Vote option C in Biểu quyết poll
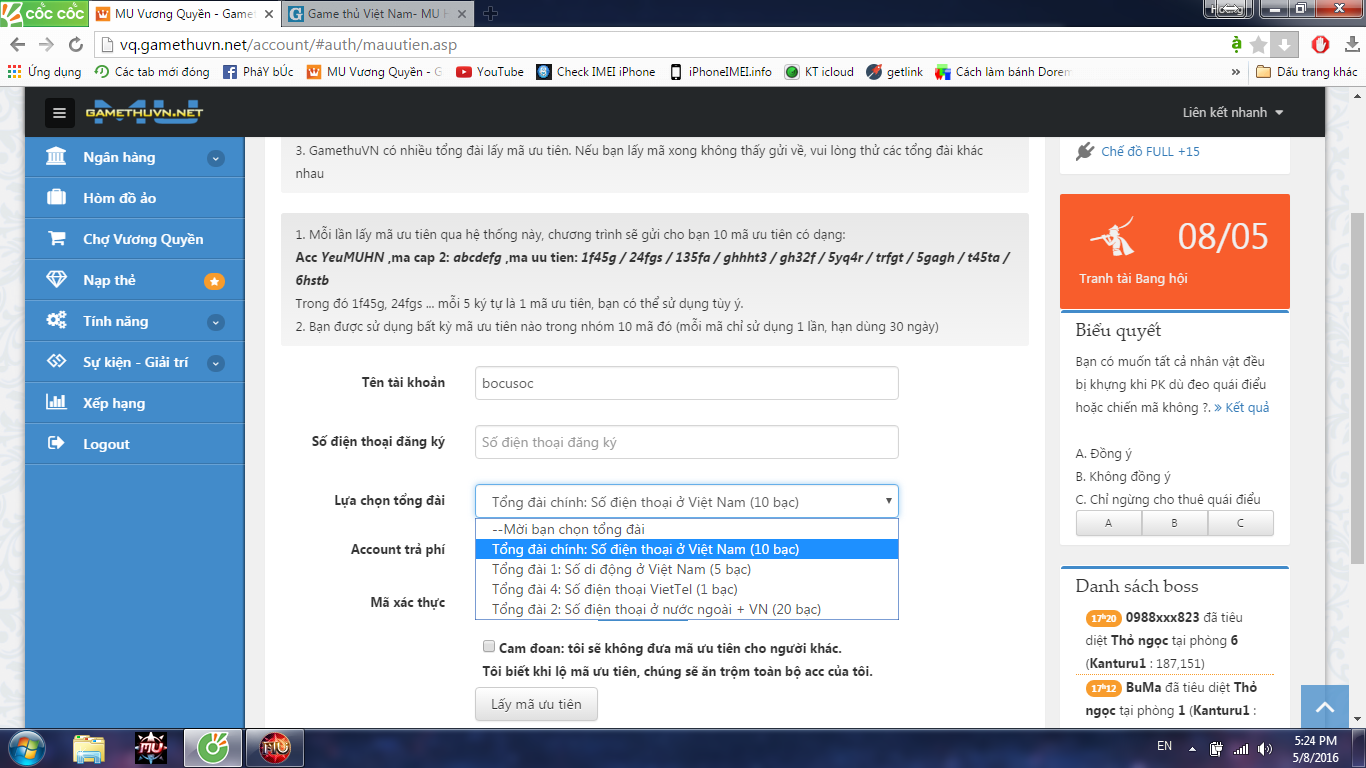Image resolution: width=1366 pixels, height=768 pixels. pos(1240,523)
